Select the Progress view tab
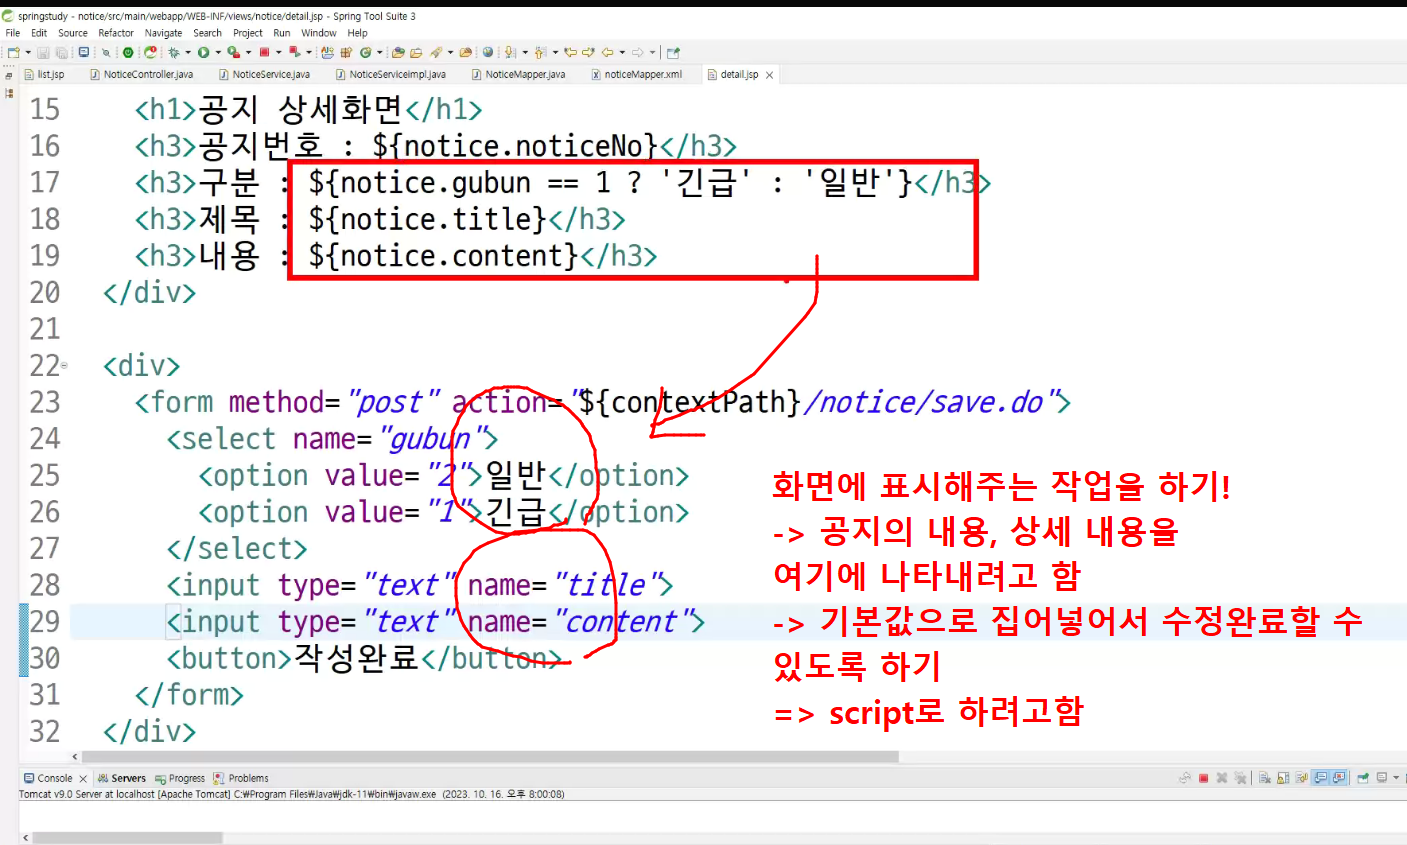 [181, 778]
